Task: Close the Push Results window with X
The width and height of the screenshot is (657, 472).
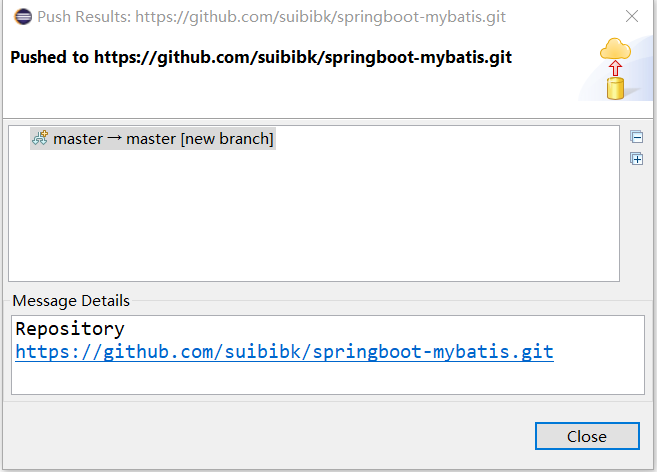Action: pyautogui.click(x=631, y=16)
